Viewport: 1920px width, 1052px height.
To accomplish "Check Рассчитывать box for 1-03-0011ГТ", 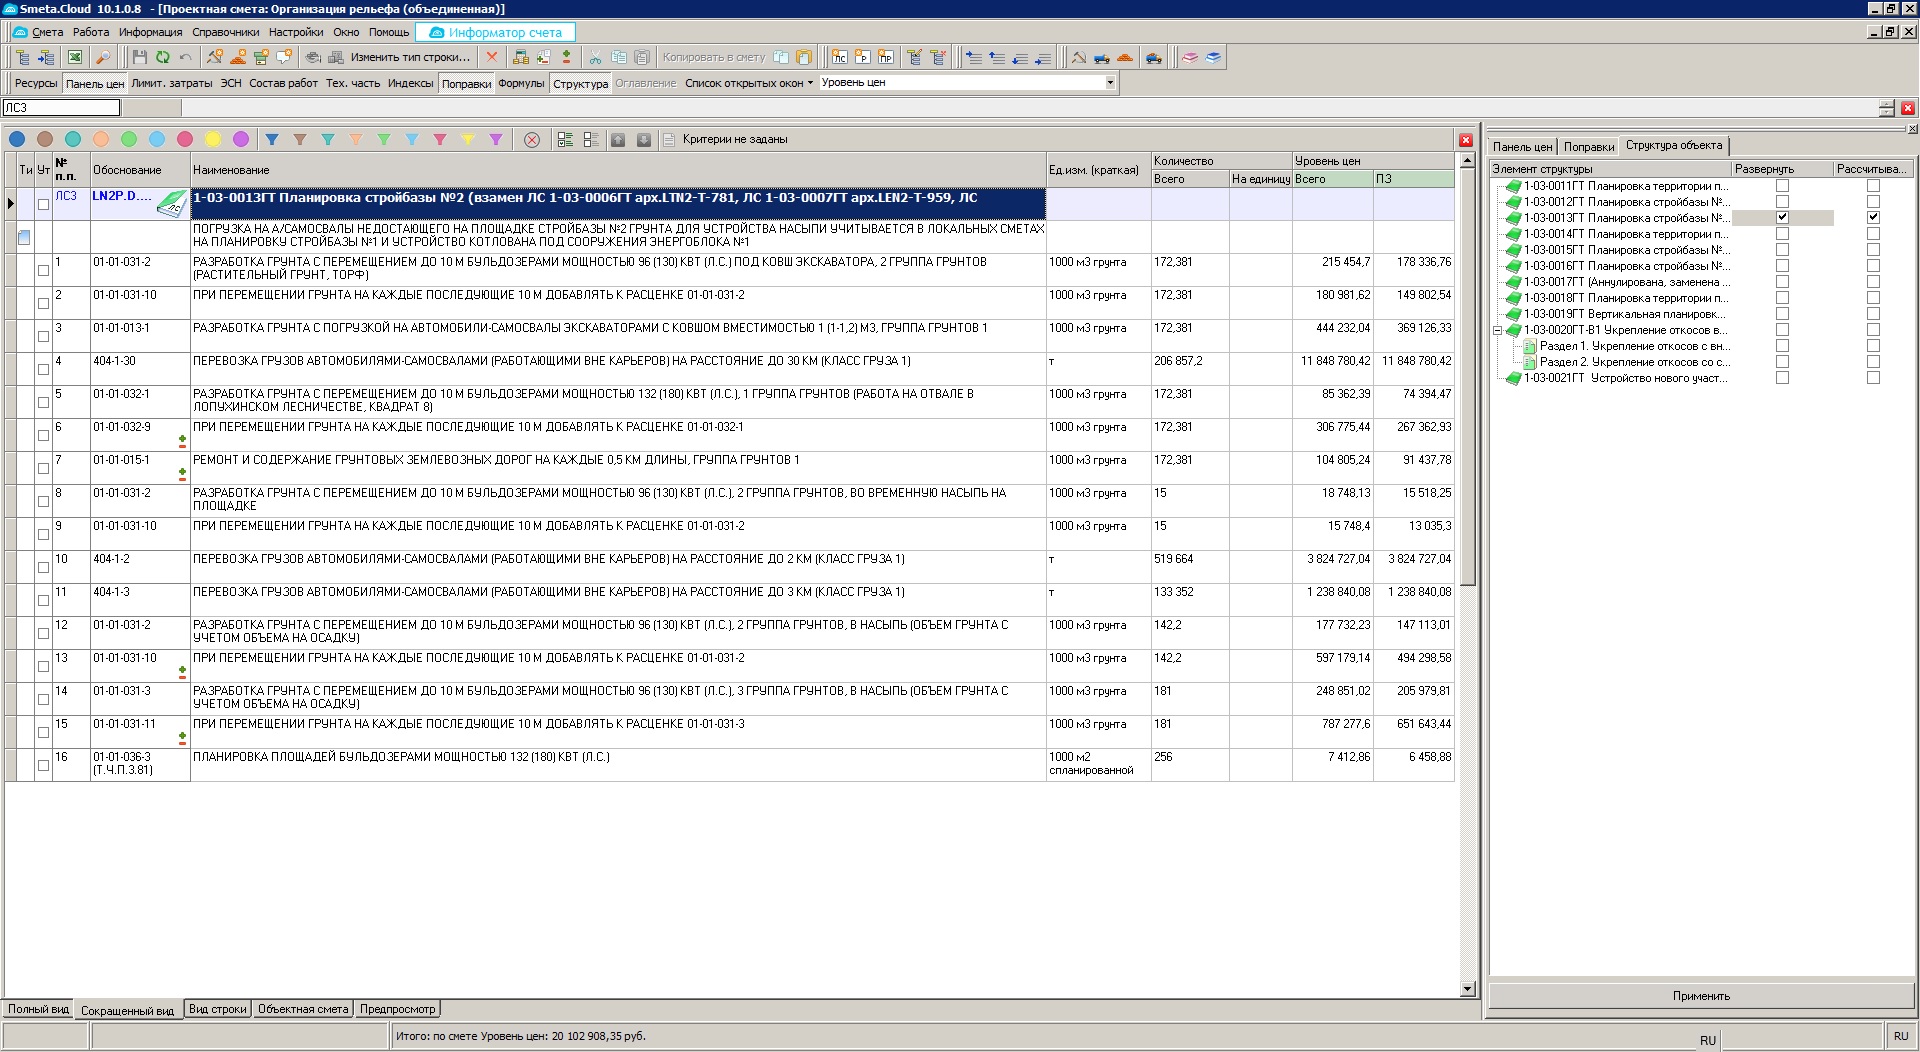I will [1873, 186].
